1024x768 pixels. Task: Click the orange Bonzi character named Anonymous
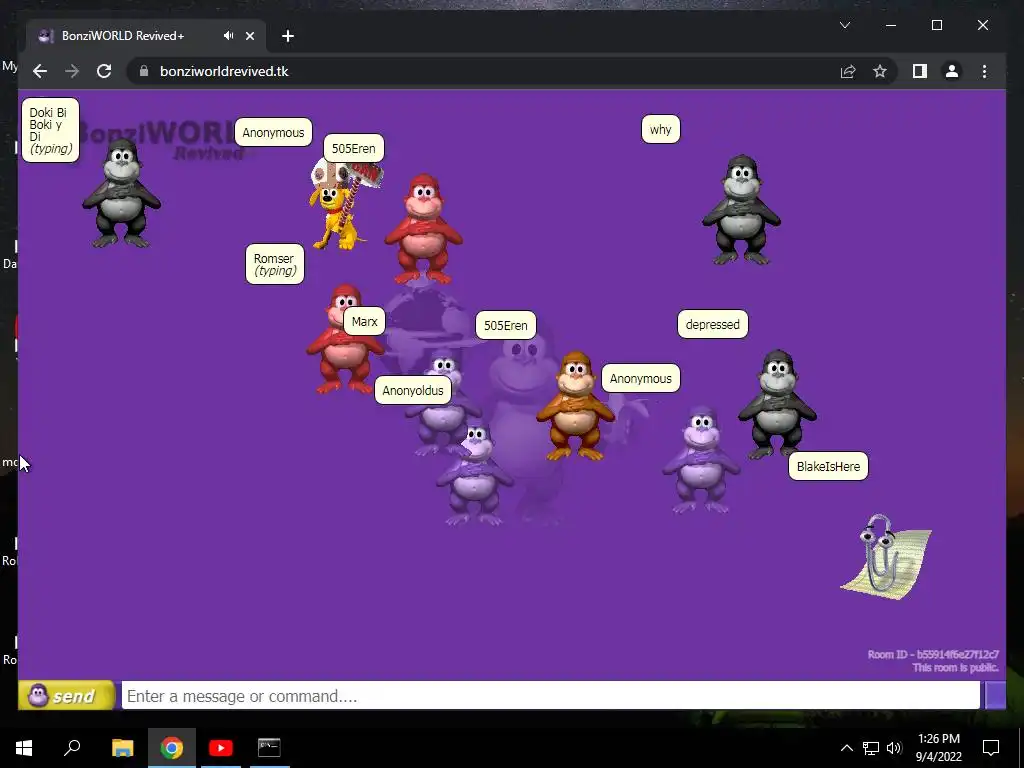click(575, 406)
